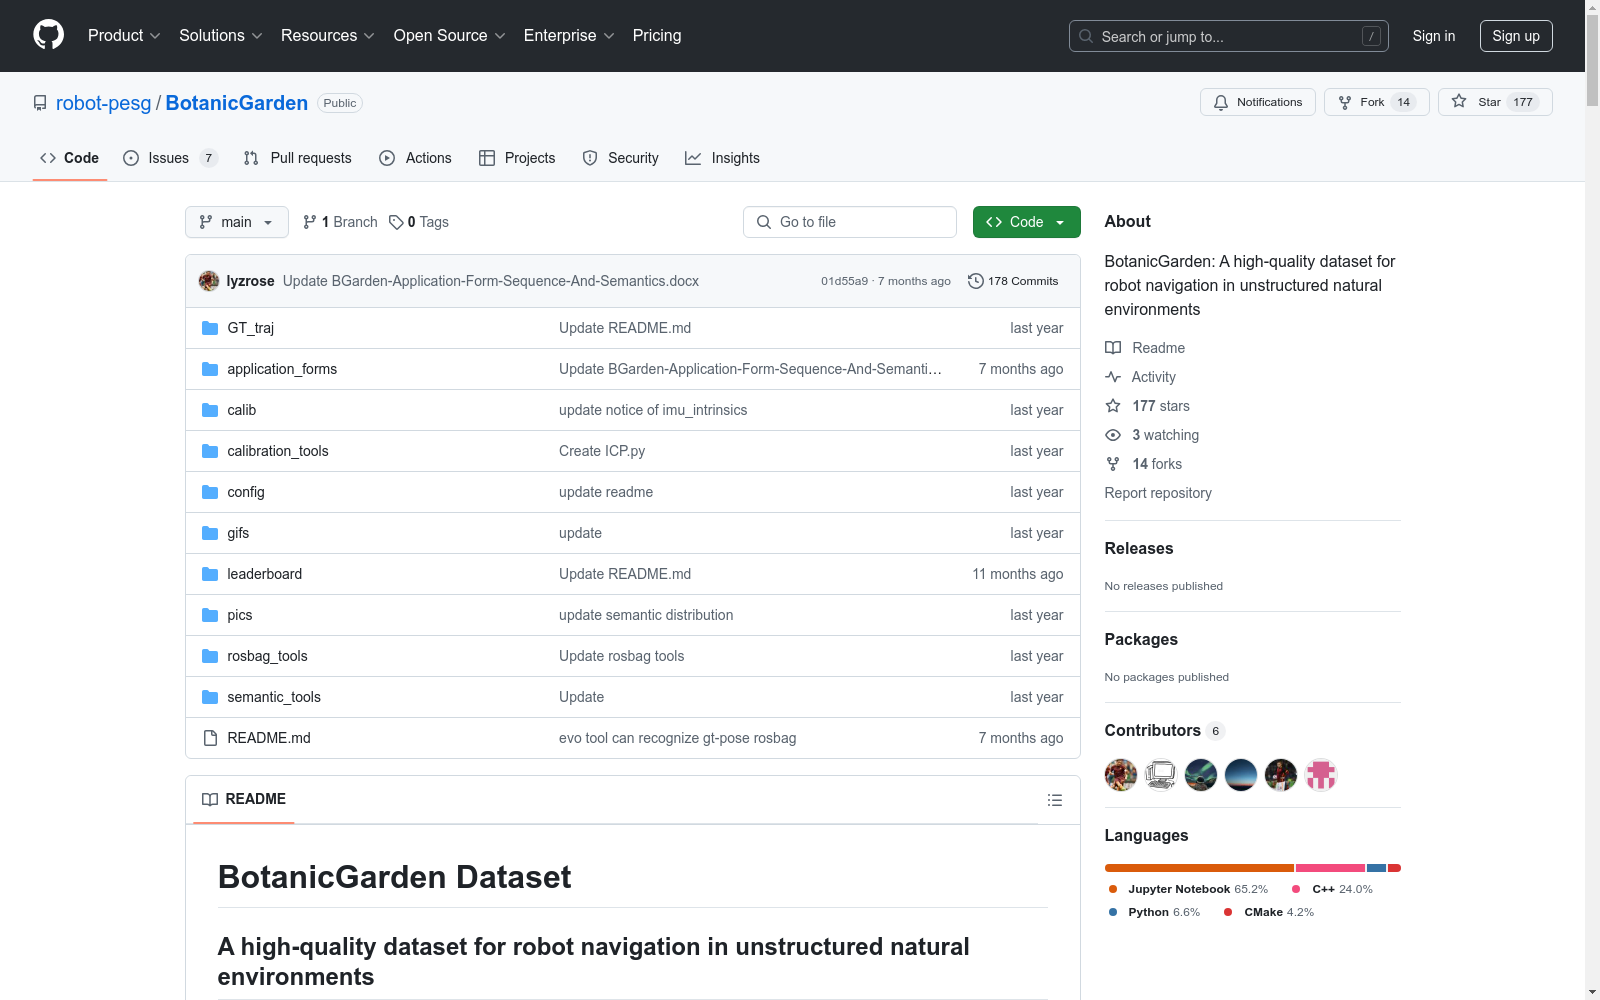Click the Sign up button
The image size is (1600, 1000).
tap(1516, 36)
